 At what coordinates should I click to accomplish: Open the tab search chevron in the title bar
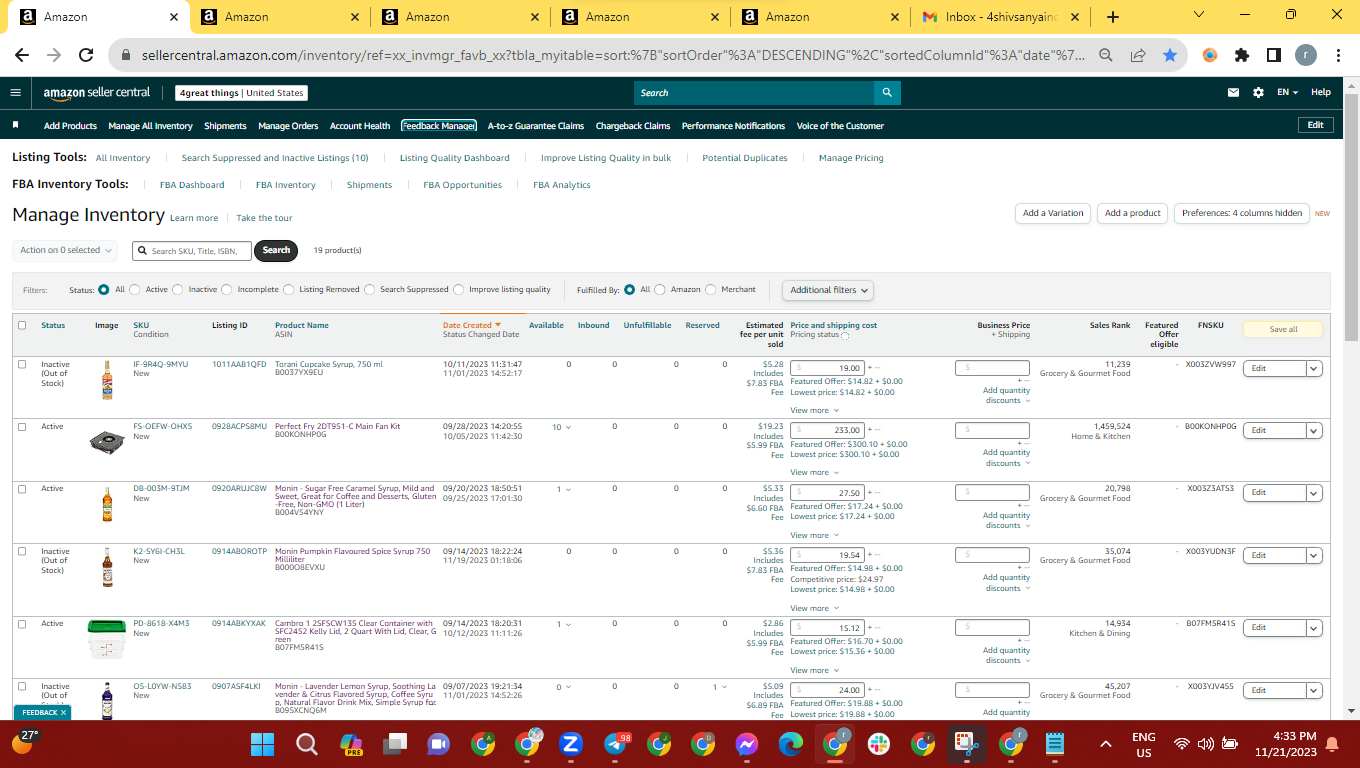[x=1200, y=15]
